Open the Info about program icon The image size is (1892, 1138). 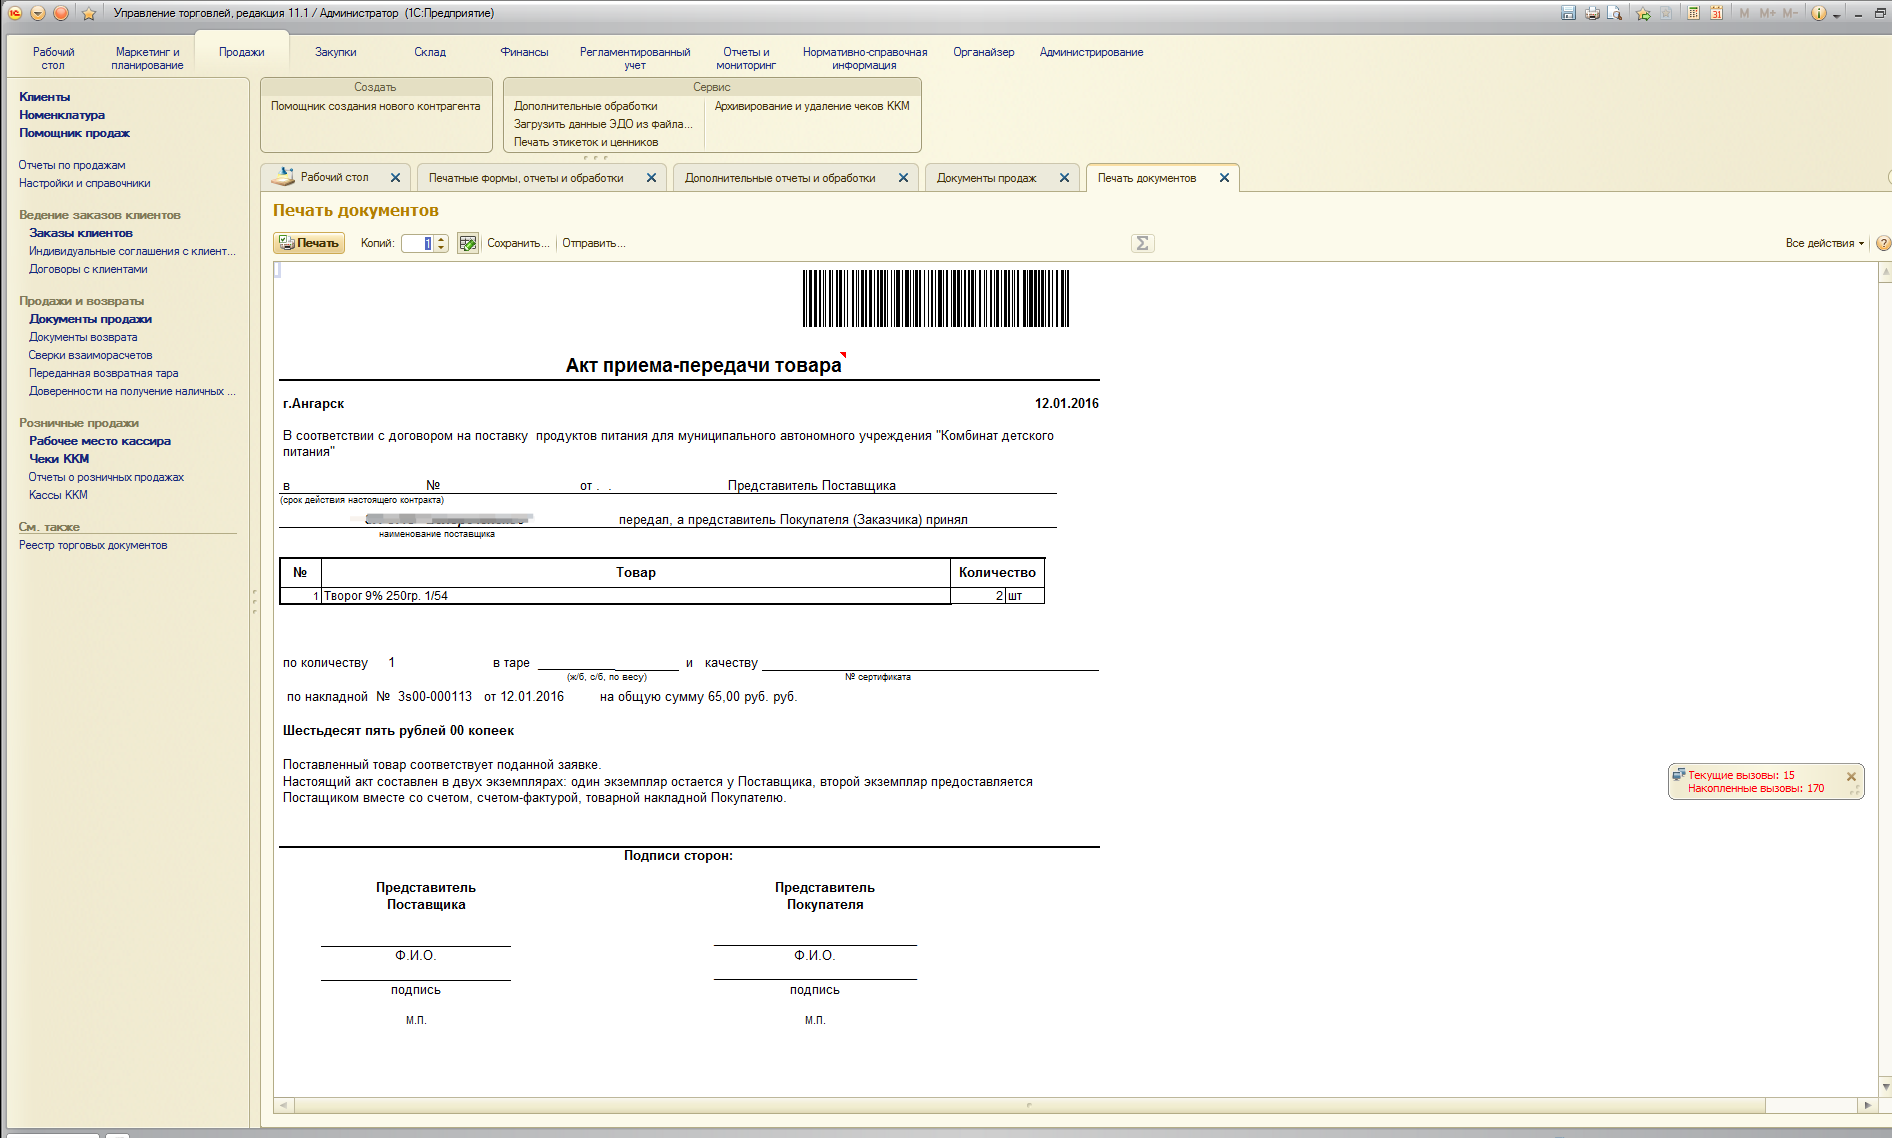1819,13
